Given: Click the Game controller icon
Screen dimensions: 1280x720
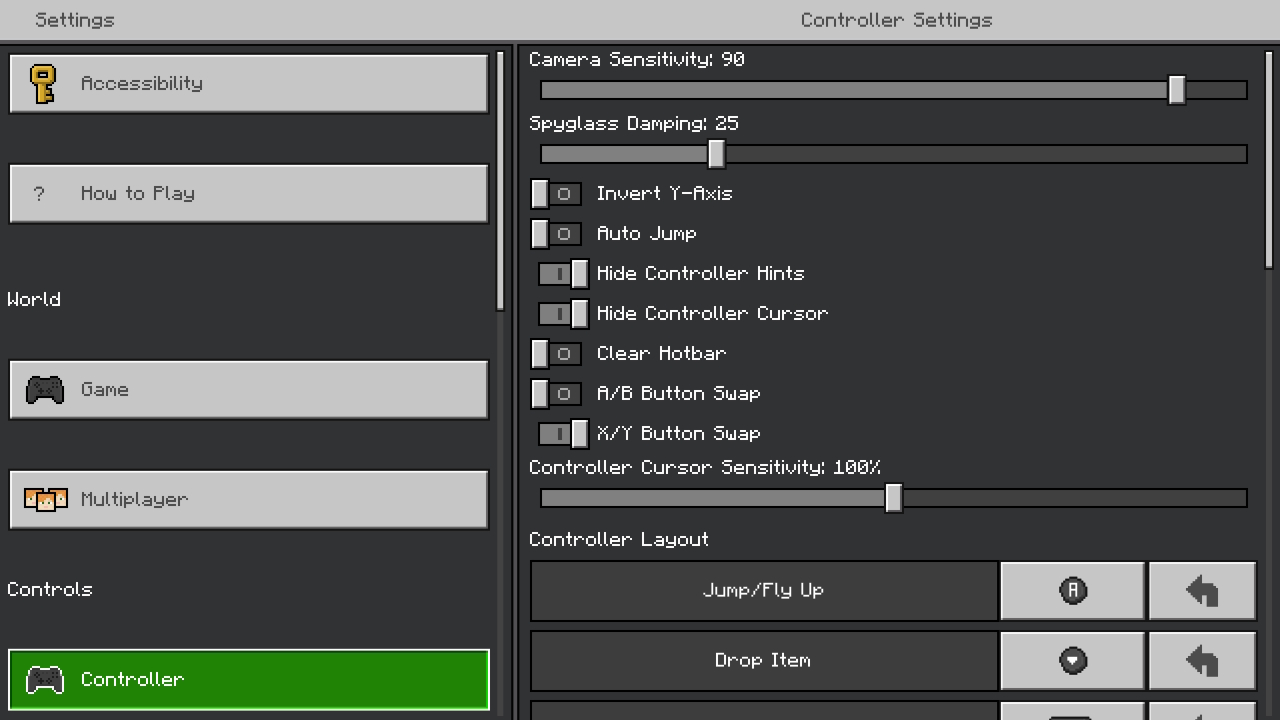Looking at the screenshot, I should [x=44, y=390].
